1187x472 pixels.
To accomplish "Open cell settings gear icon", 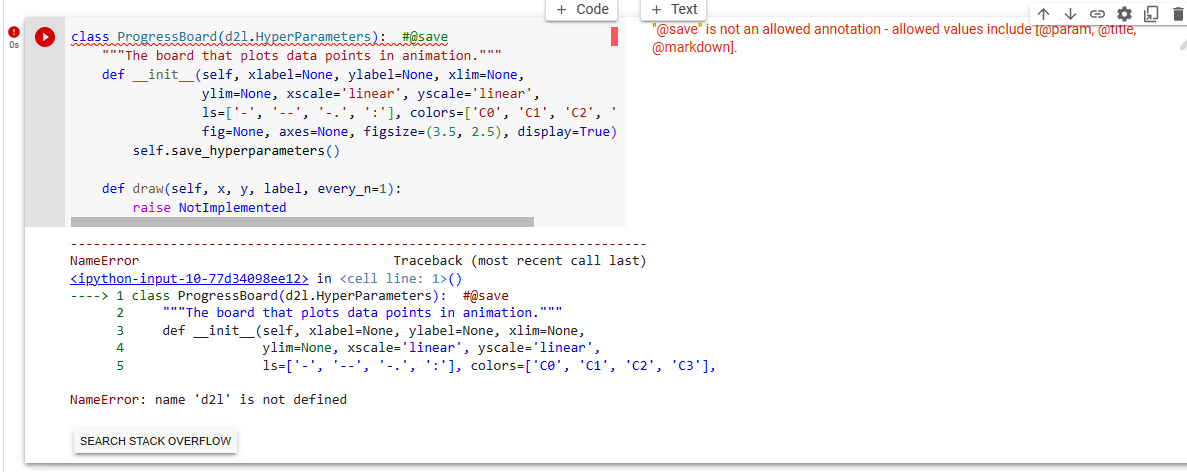I will pos(1124,14).
